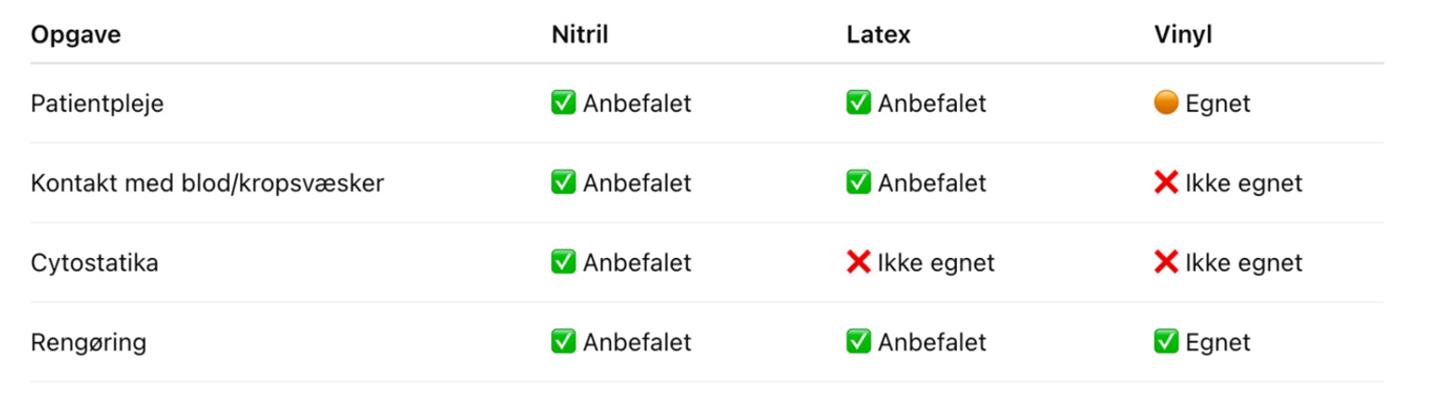Image resolution: width=1440 pixels, height=420 pixels.
Task: Select the Nitril column header
Action: pyautogui.click(x=580, y=35)
